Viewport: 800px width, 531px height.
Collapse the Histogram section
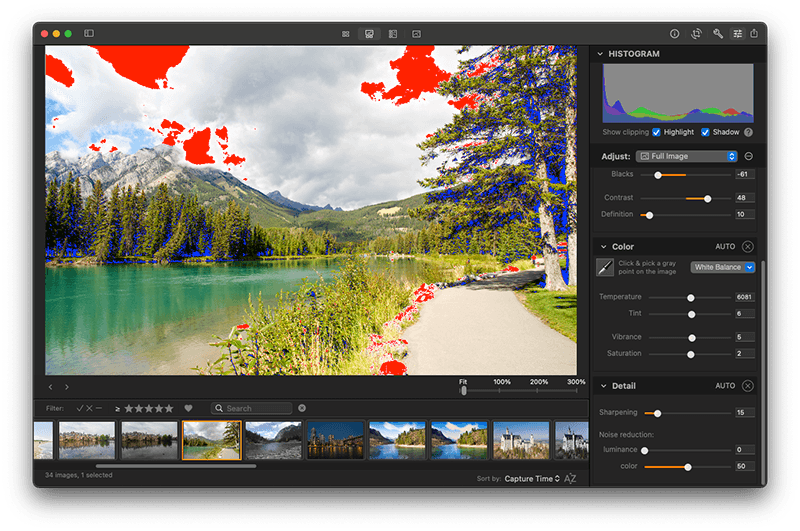click(x=600, y=54)
